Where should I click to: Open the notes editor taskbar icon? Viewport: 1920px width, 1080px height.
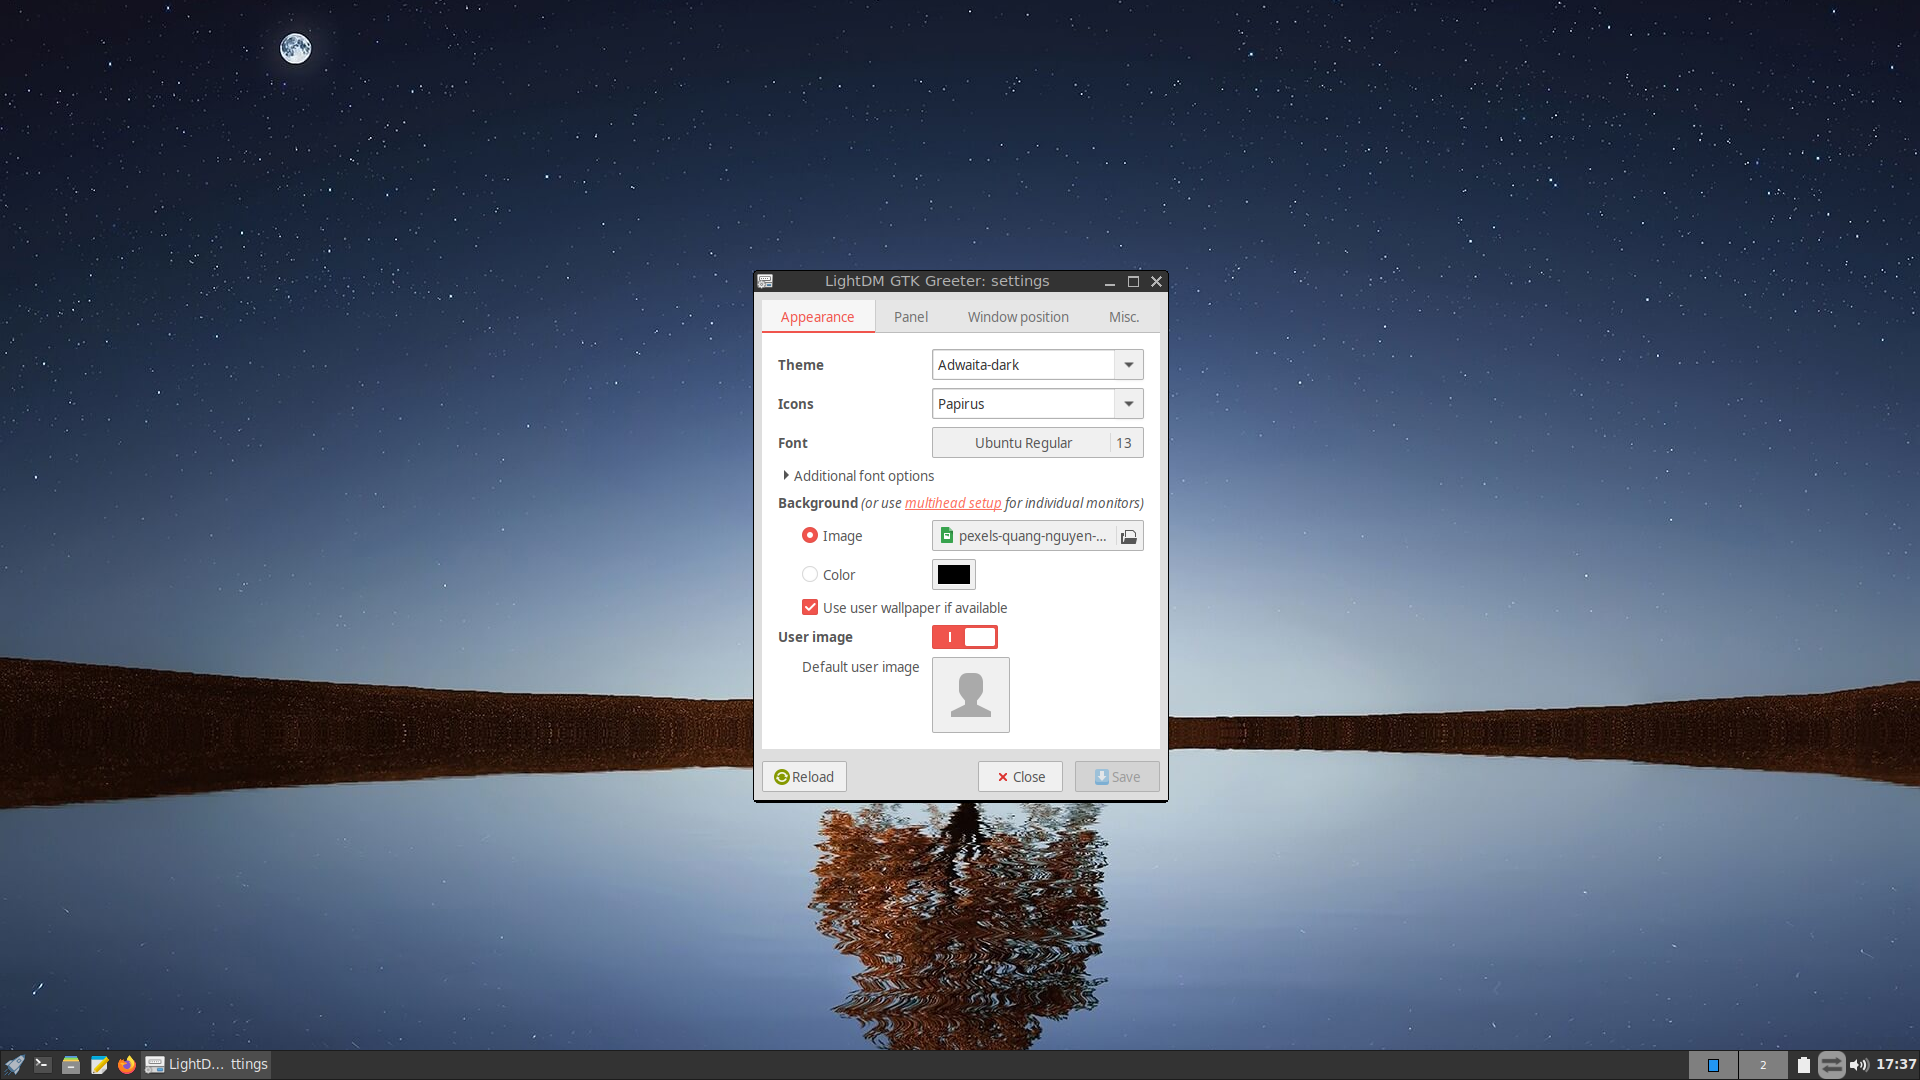click(x=98, y=1065)
